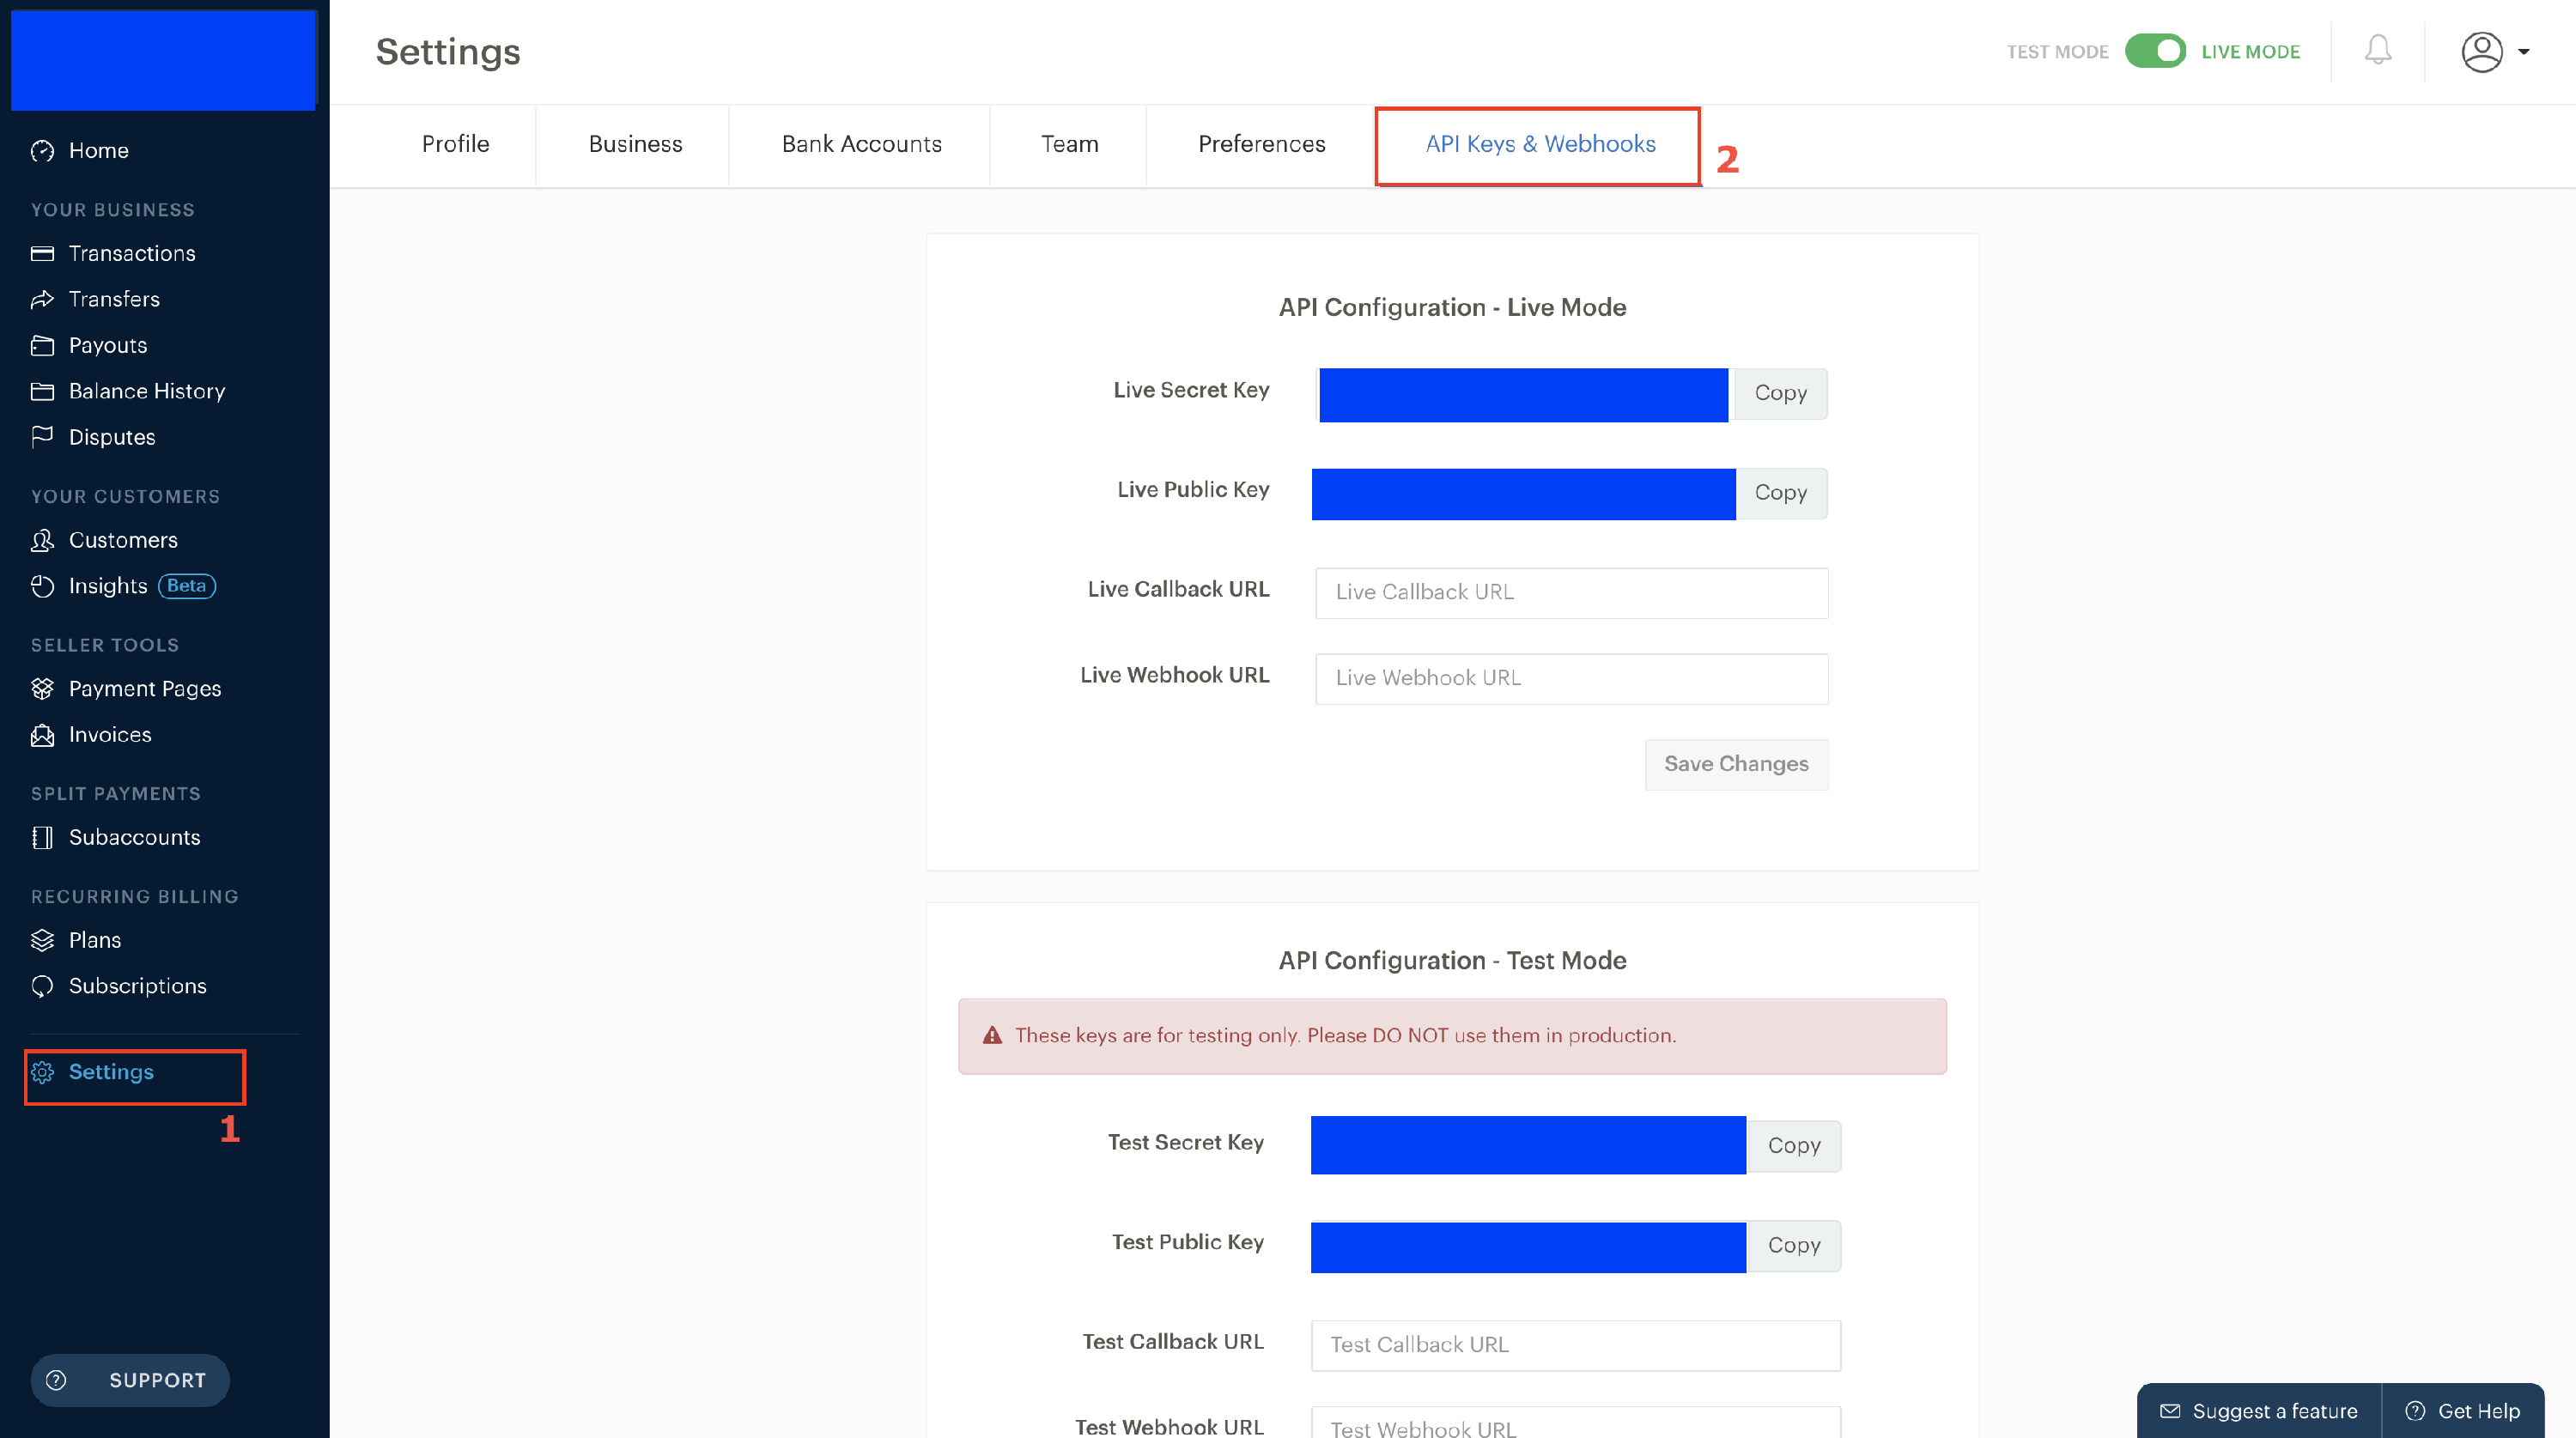The height and width of the screenshot is (1438, 2576).
Task: Open Invoices in the sidebar
Action: tap(110, 736)
